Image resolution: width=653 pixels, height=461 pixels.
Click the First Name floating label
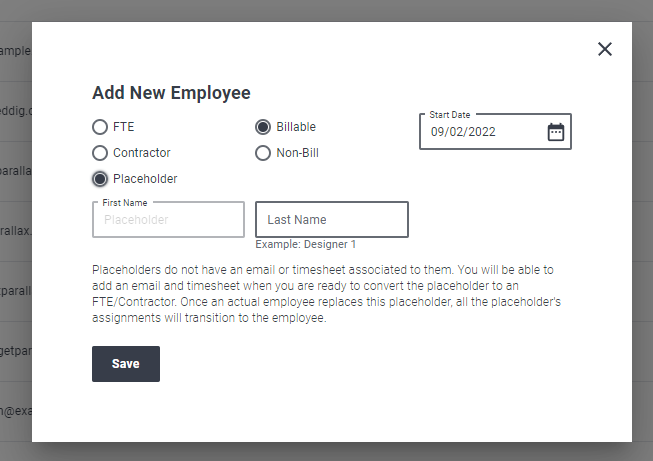[x=125, y=203]
